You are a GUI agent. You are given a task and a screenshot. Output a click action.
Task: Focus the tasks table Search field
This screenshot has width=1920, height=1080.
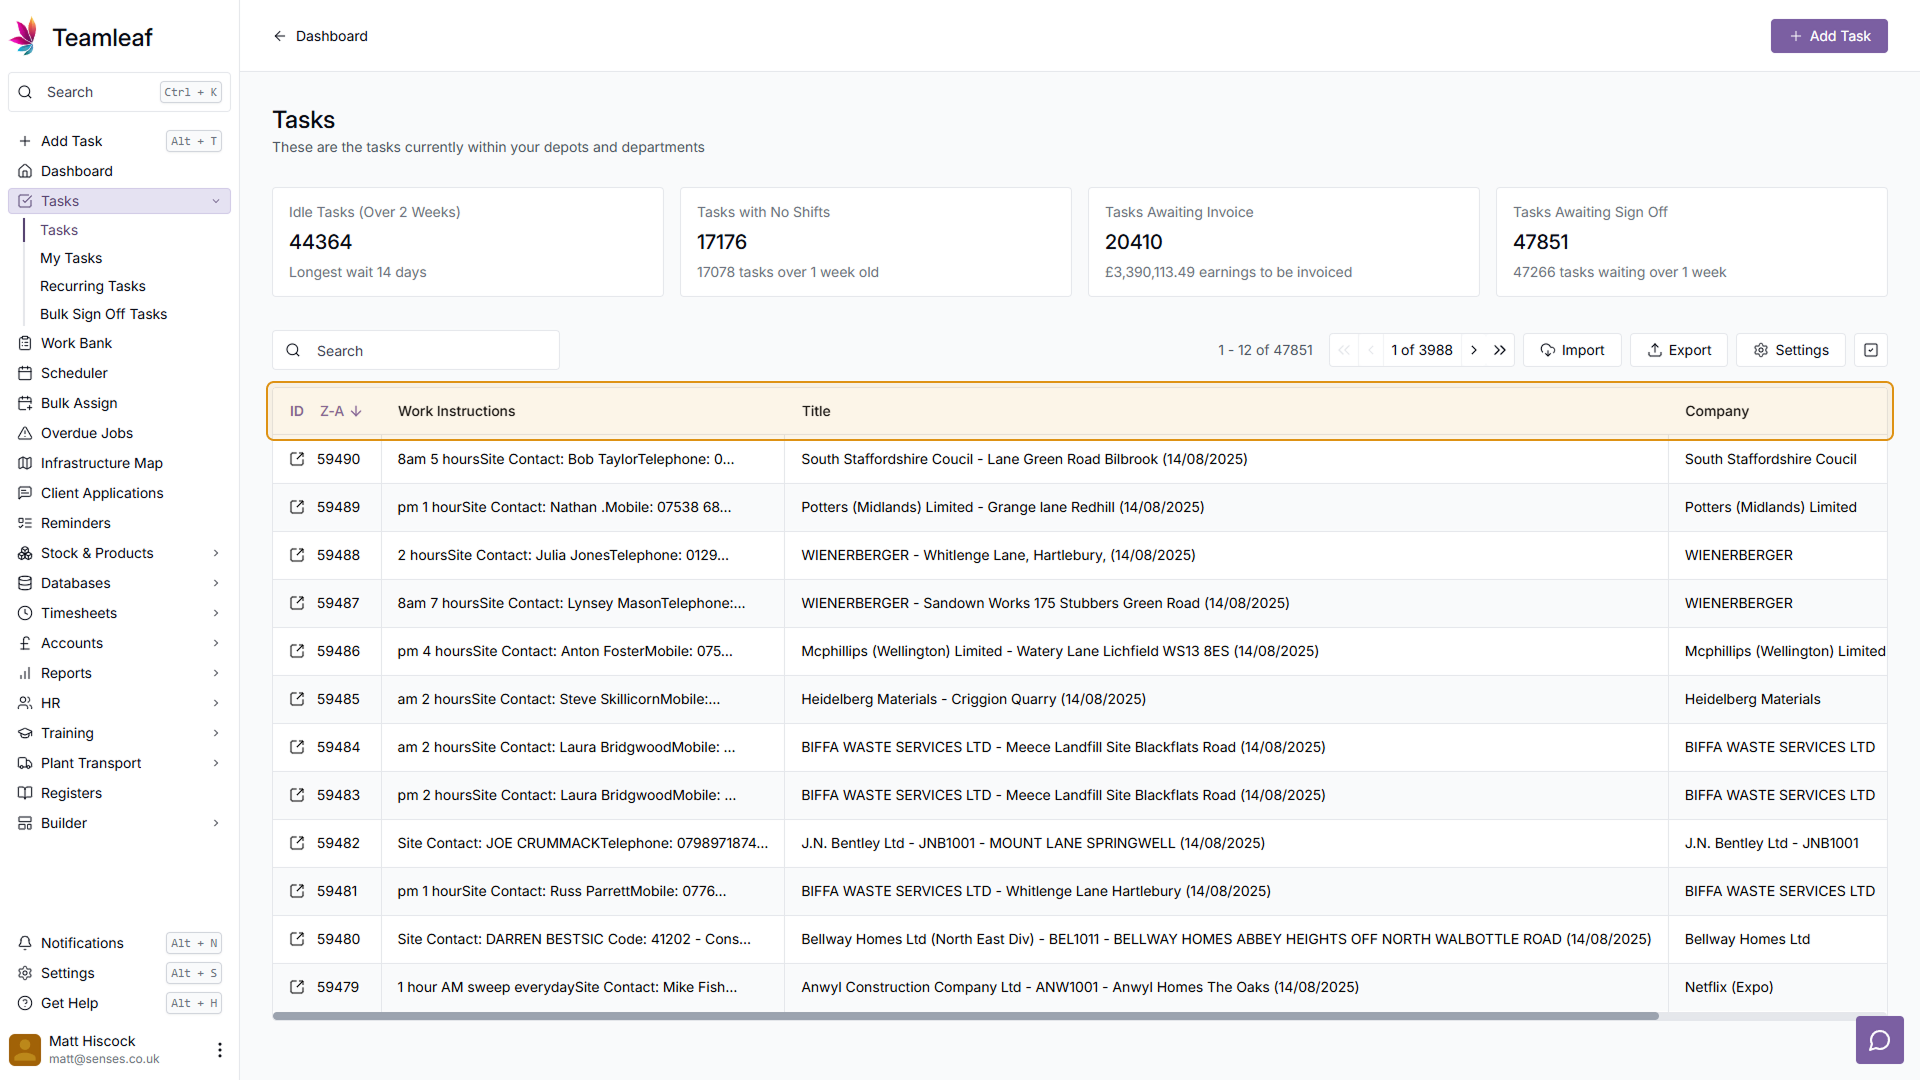pyautogui.click(x=416, y=350)
